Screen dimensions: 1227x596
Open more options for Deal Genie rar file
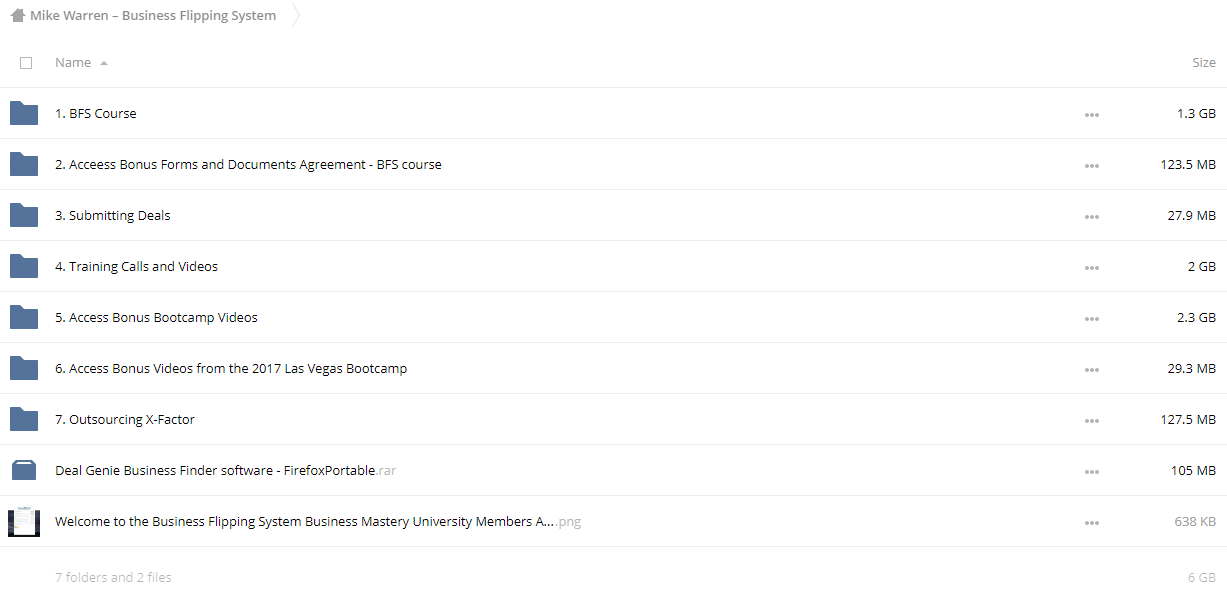tap(1091, 471)
